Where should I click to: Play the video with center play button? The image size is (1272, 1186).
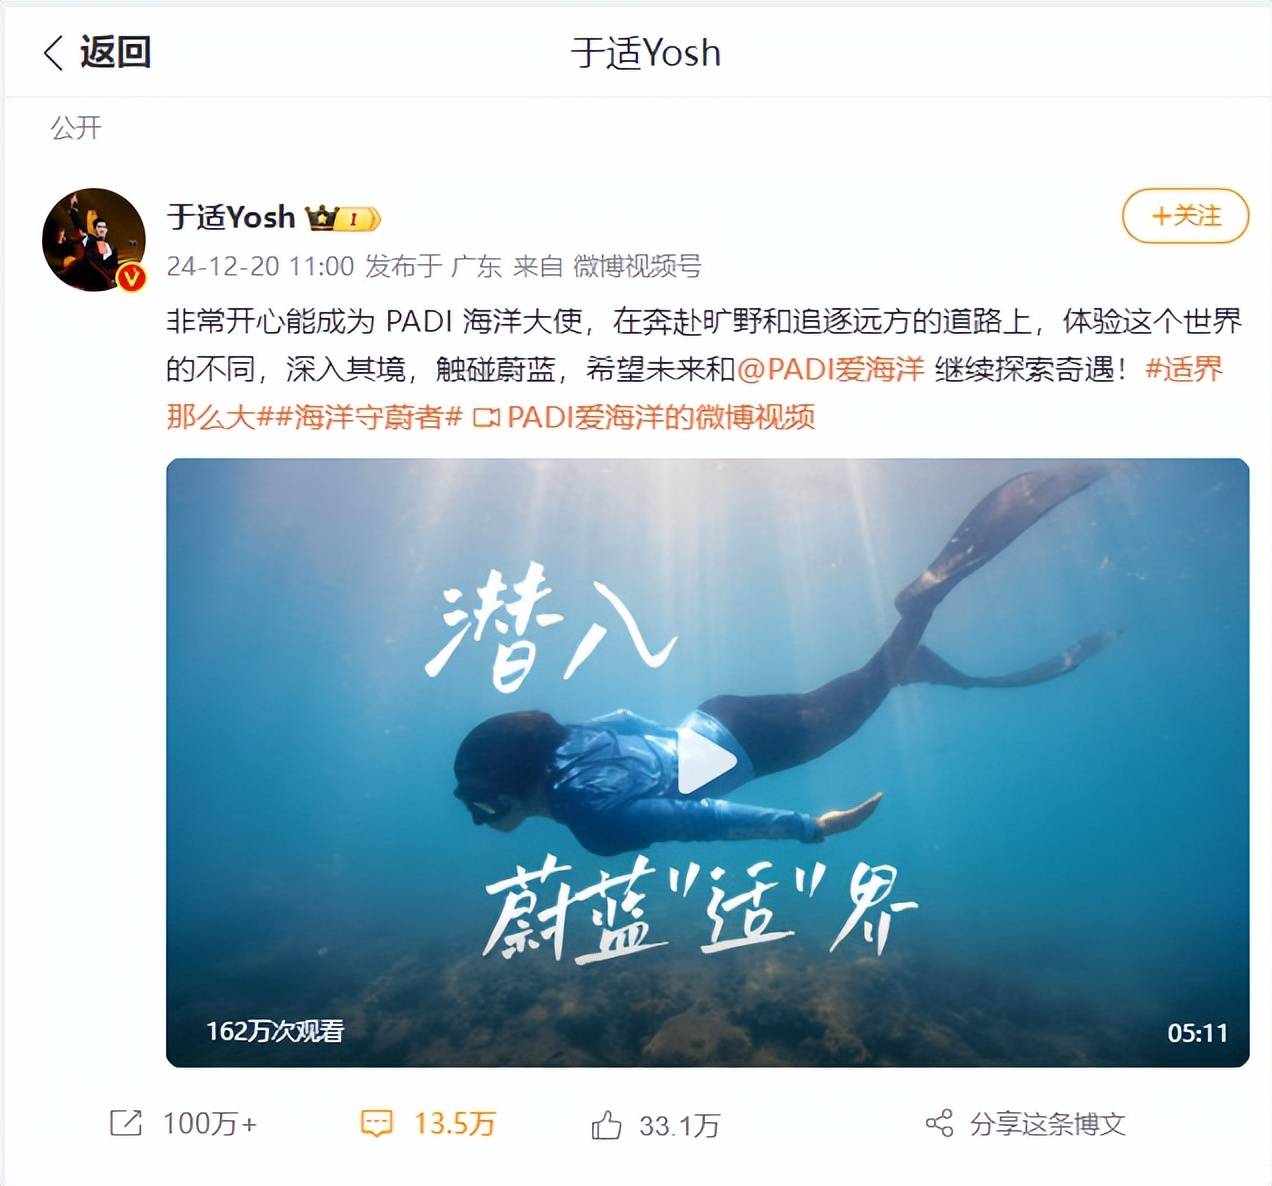coord(706,763)
